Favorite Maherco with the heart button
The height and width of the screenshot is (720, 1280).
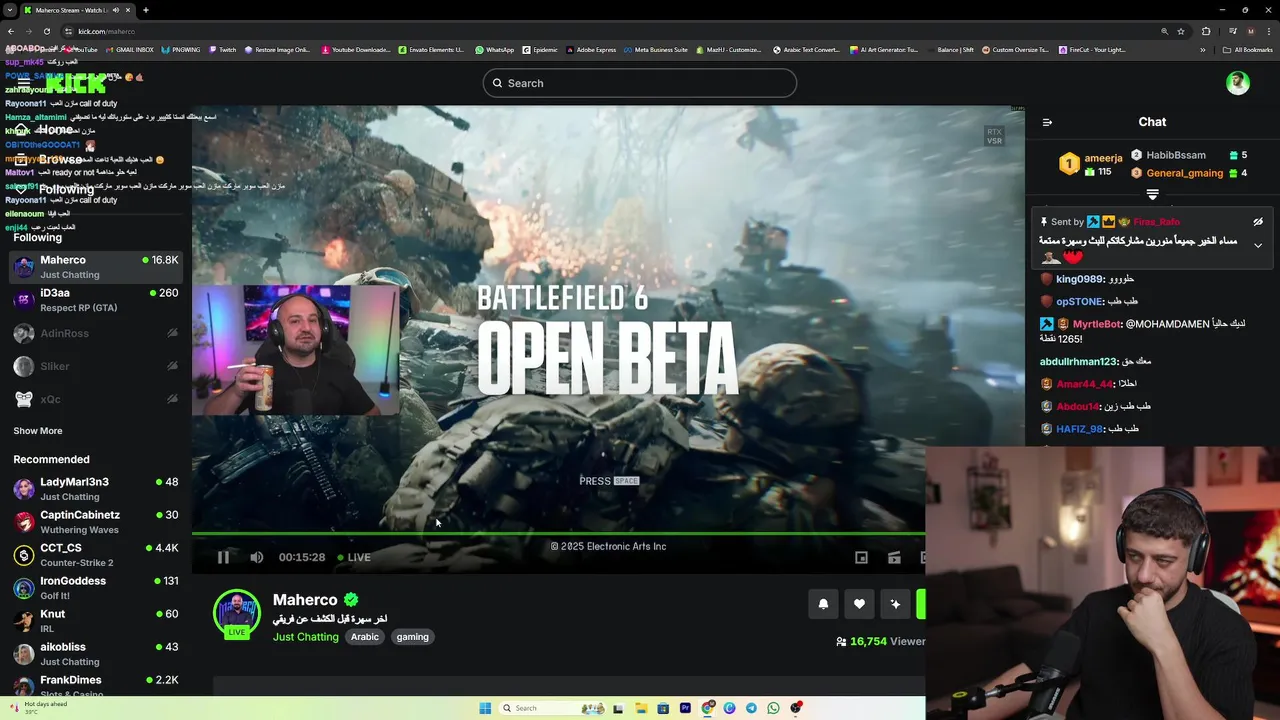(x=859, y=604)
